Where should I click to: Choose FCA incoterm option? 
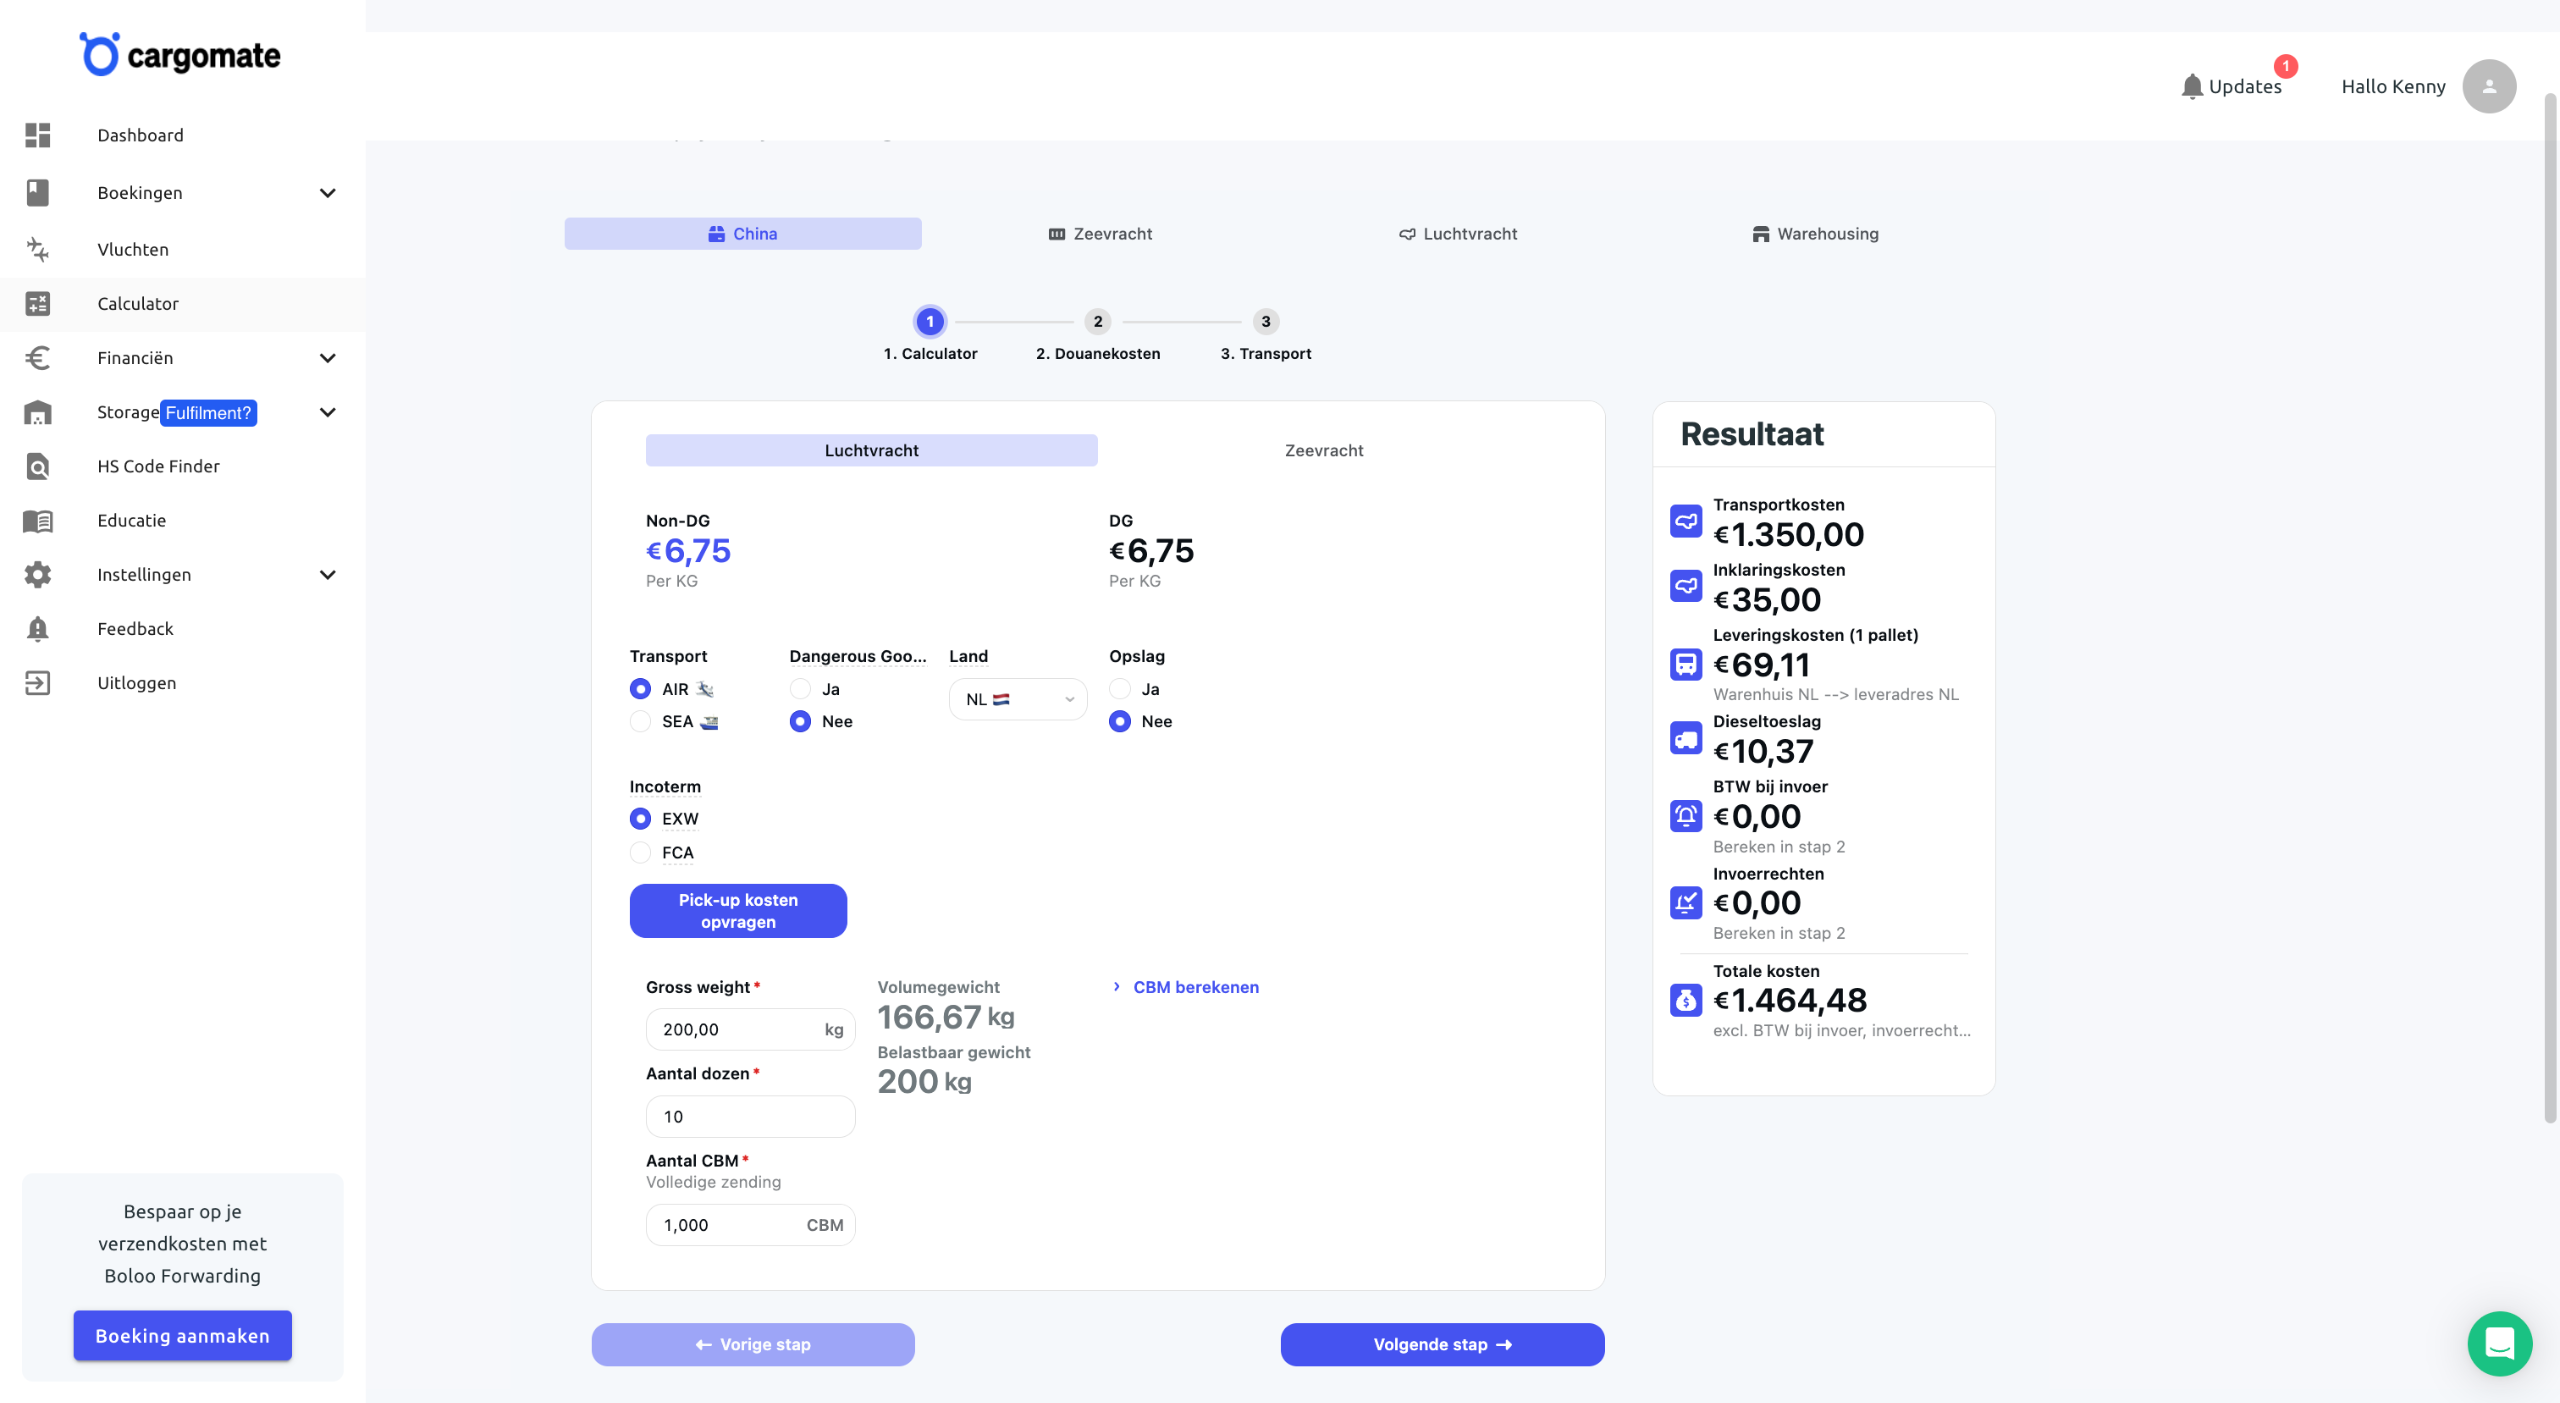(x=640, y=853)
